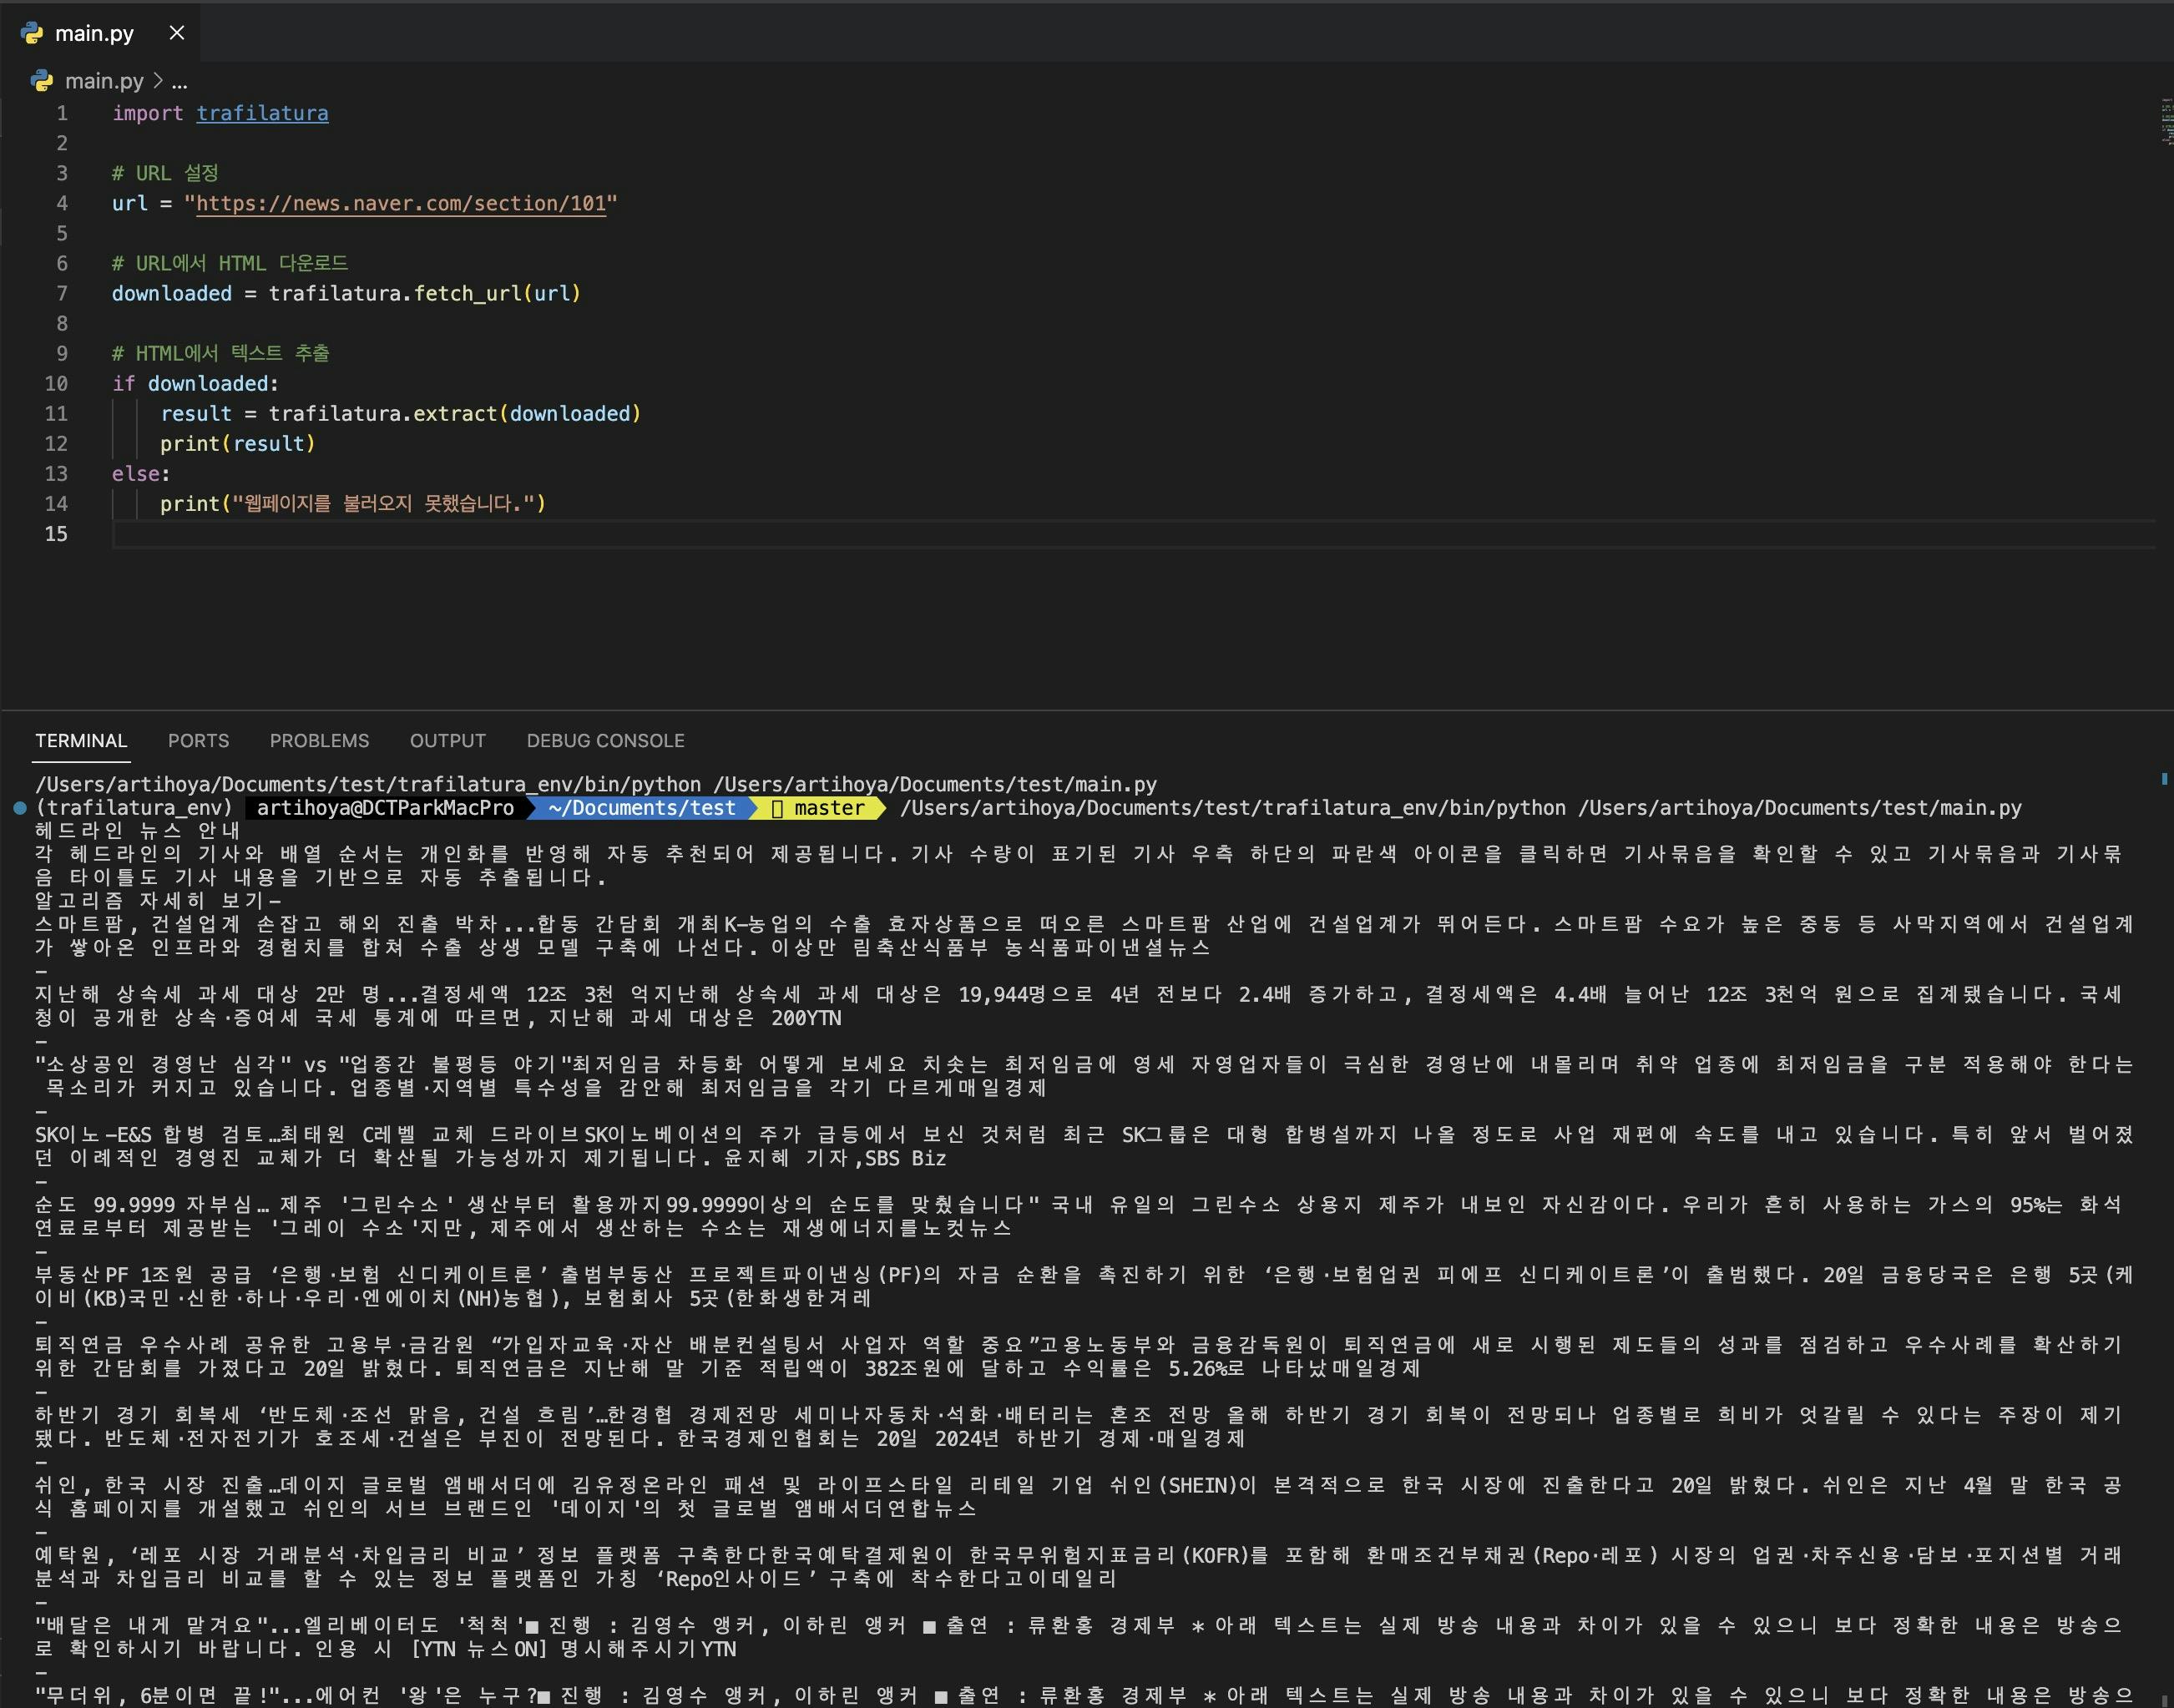Click main.py in the breadcrumb path

(x=104, y=81)
